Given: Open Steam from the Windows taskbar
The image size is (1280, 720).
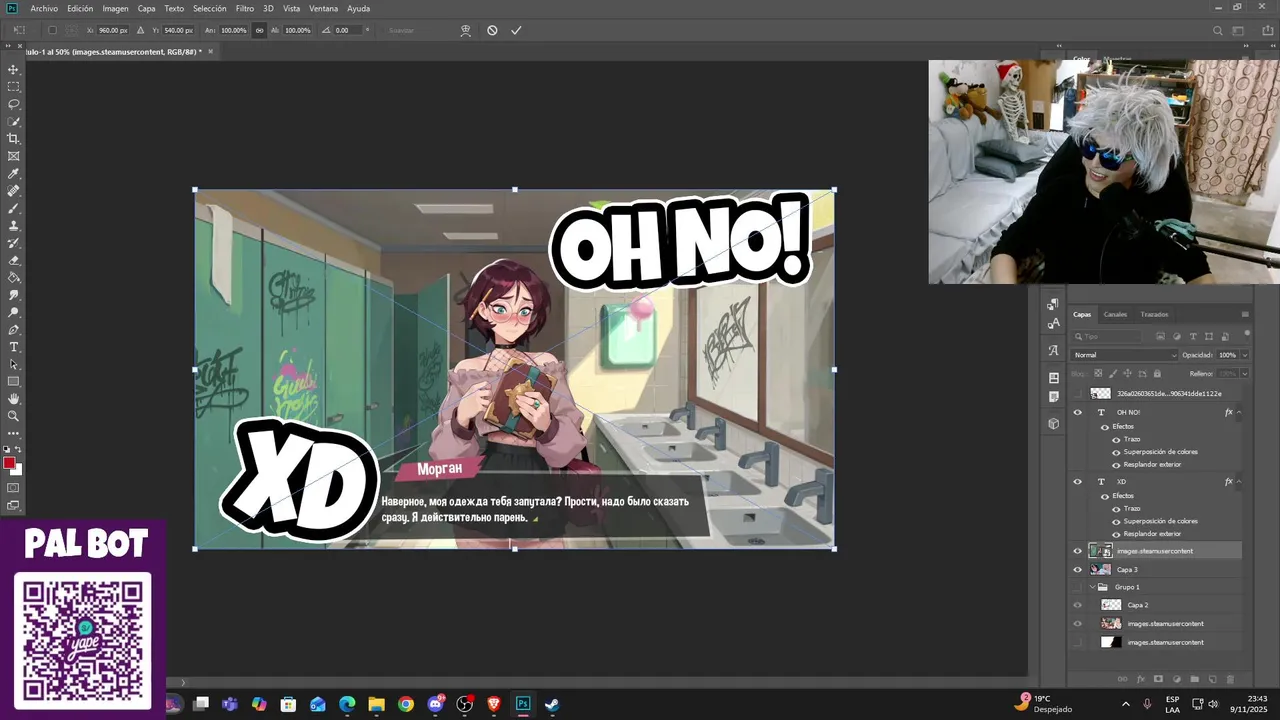Looking at the screenshot, I should 551,704.
